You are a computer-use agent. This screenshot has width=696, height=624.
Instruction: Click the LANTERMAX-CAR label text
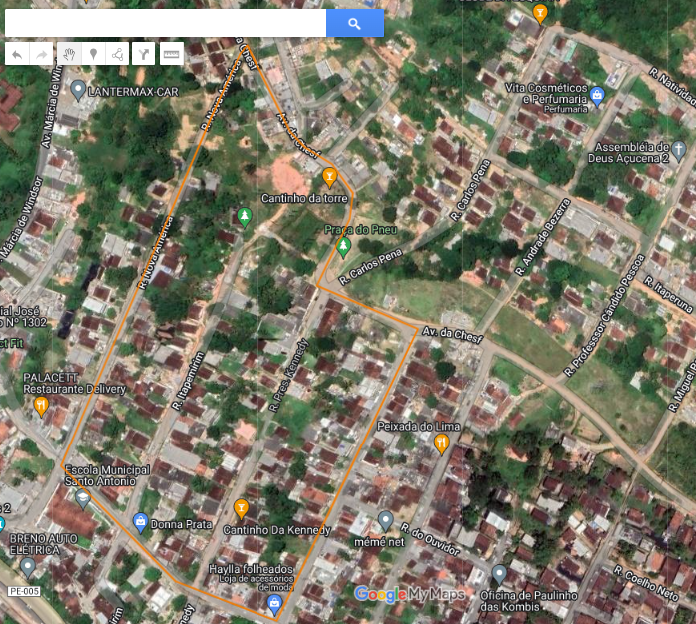coord(133,92)
